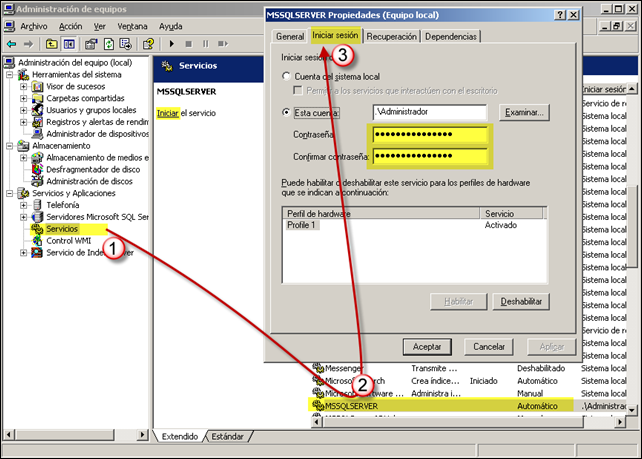
Task: Click the MSSQLSERVER service gear icon
Action: pos(318,405)
